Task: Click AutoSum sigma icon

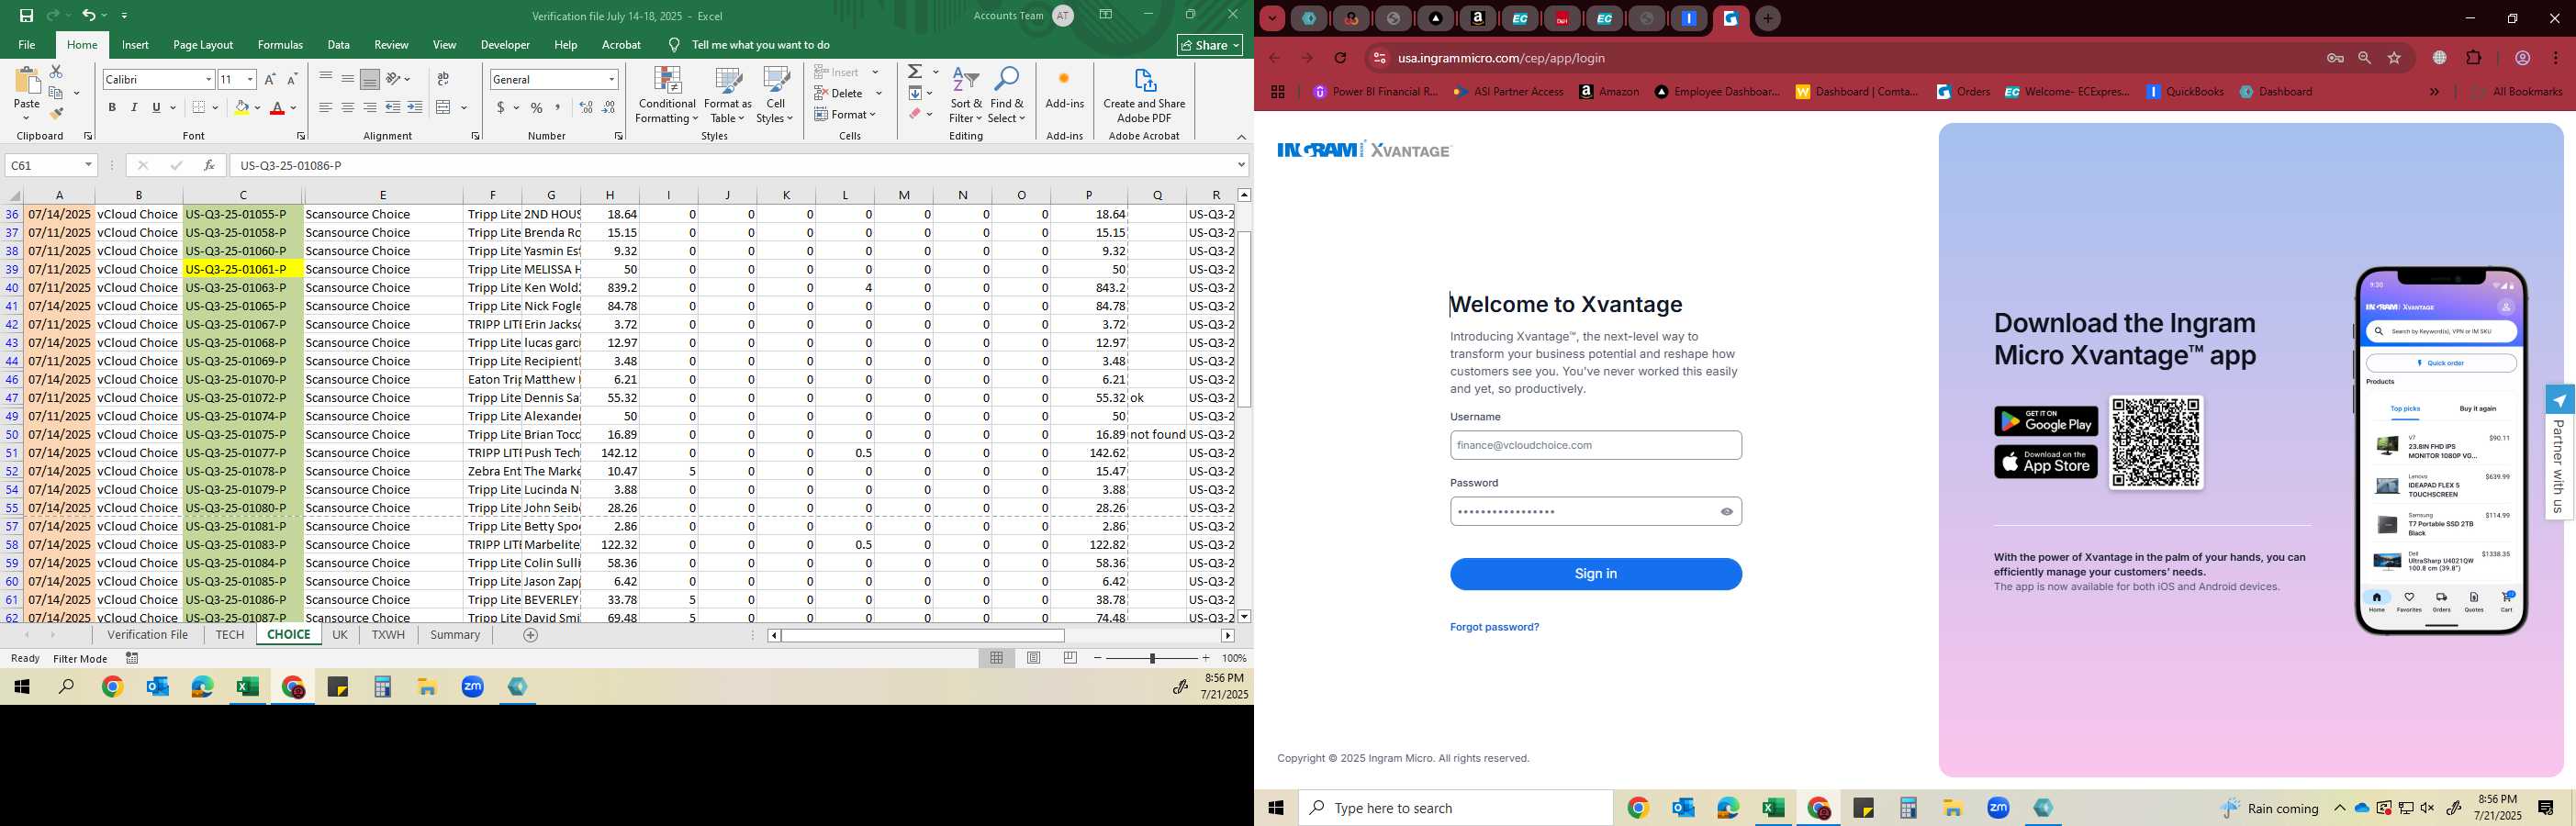Action: pos(915,72)
